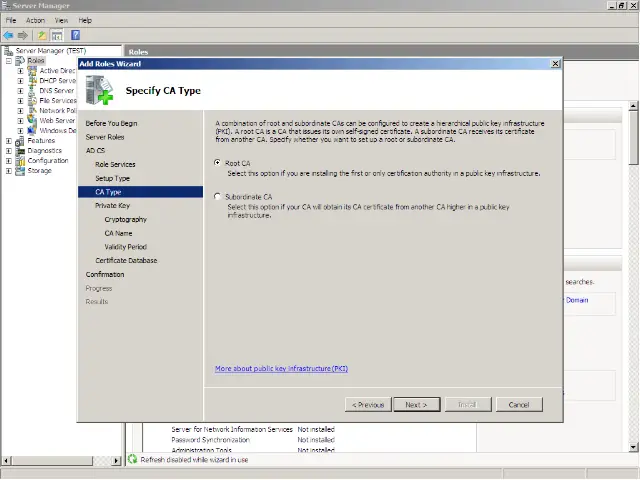
Task: Click the Cancel button in wizard
Action: 519,405
